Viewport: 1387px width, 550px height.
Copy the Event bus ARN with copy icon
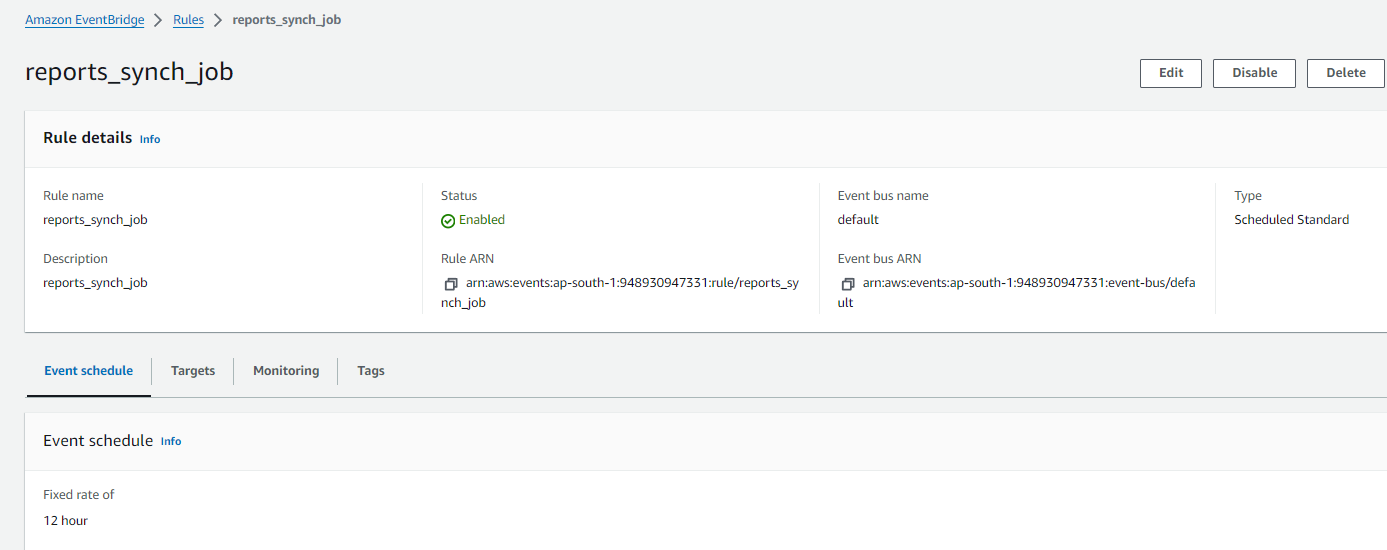[x=848, y=284]
